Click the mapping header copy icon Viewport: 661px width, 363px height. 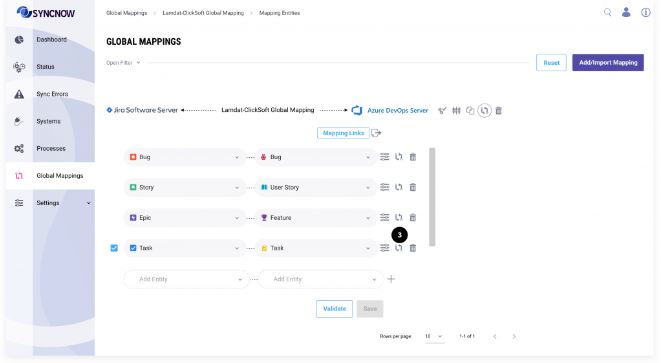pyautogui.click(x=470, y=110)
